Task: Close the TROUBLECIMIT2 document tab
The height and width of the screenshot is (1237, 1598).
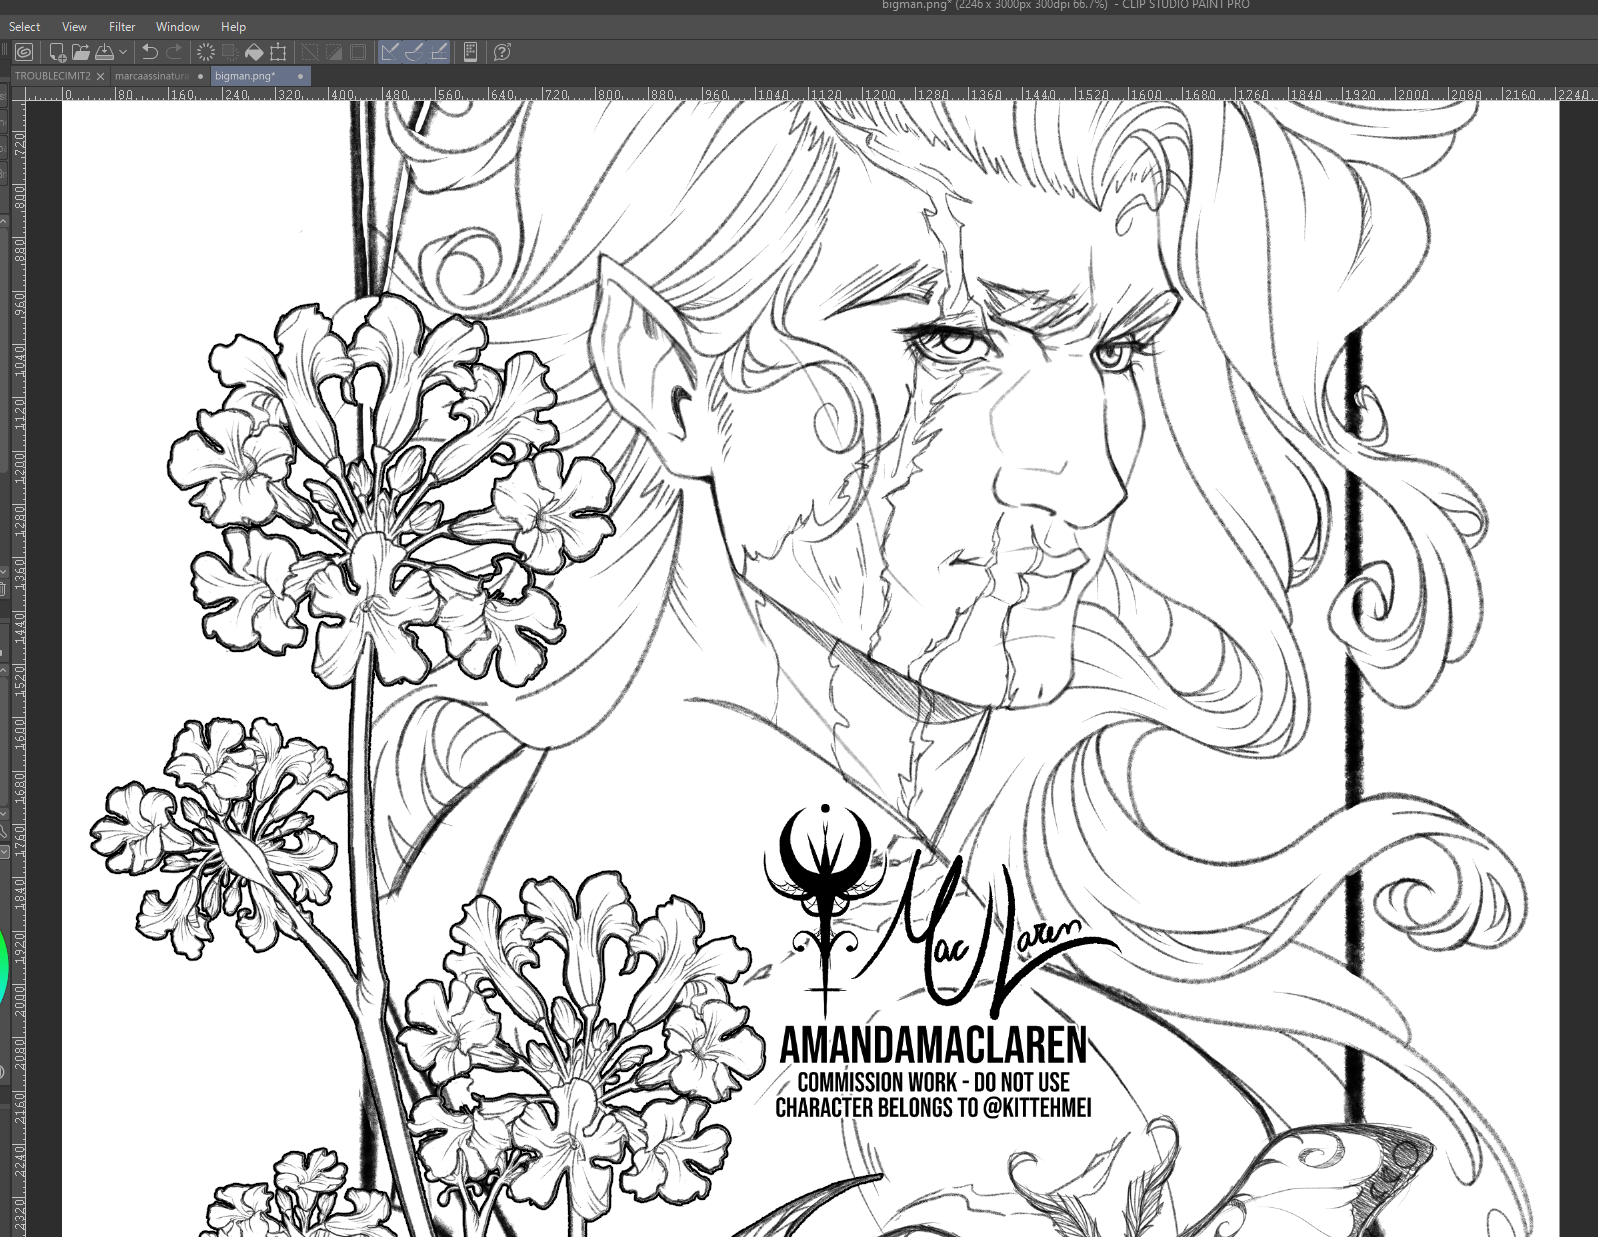Action: [x=100, y=76]
